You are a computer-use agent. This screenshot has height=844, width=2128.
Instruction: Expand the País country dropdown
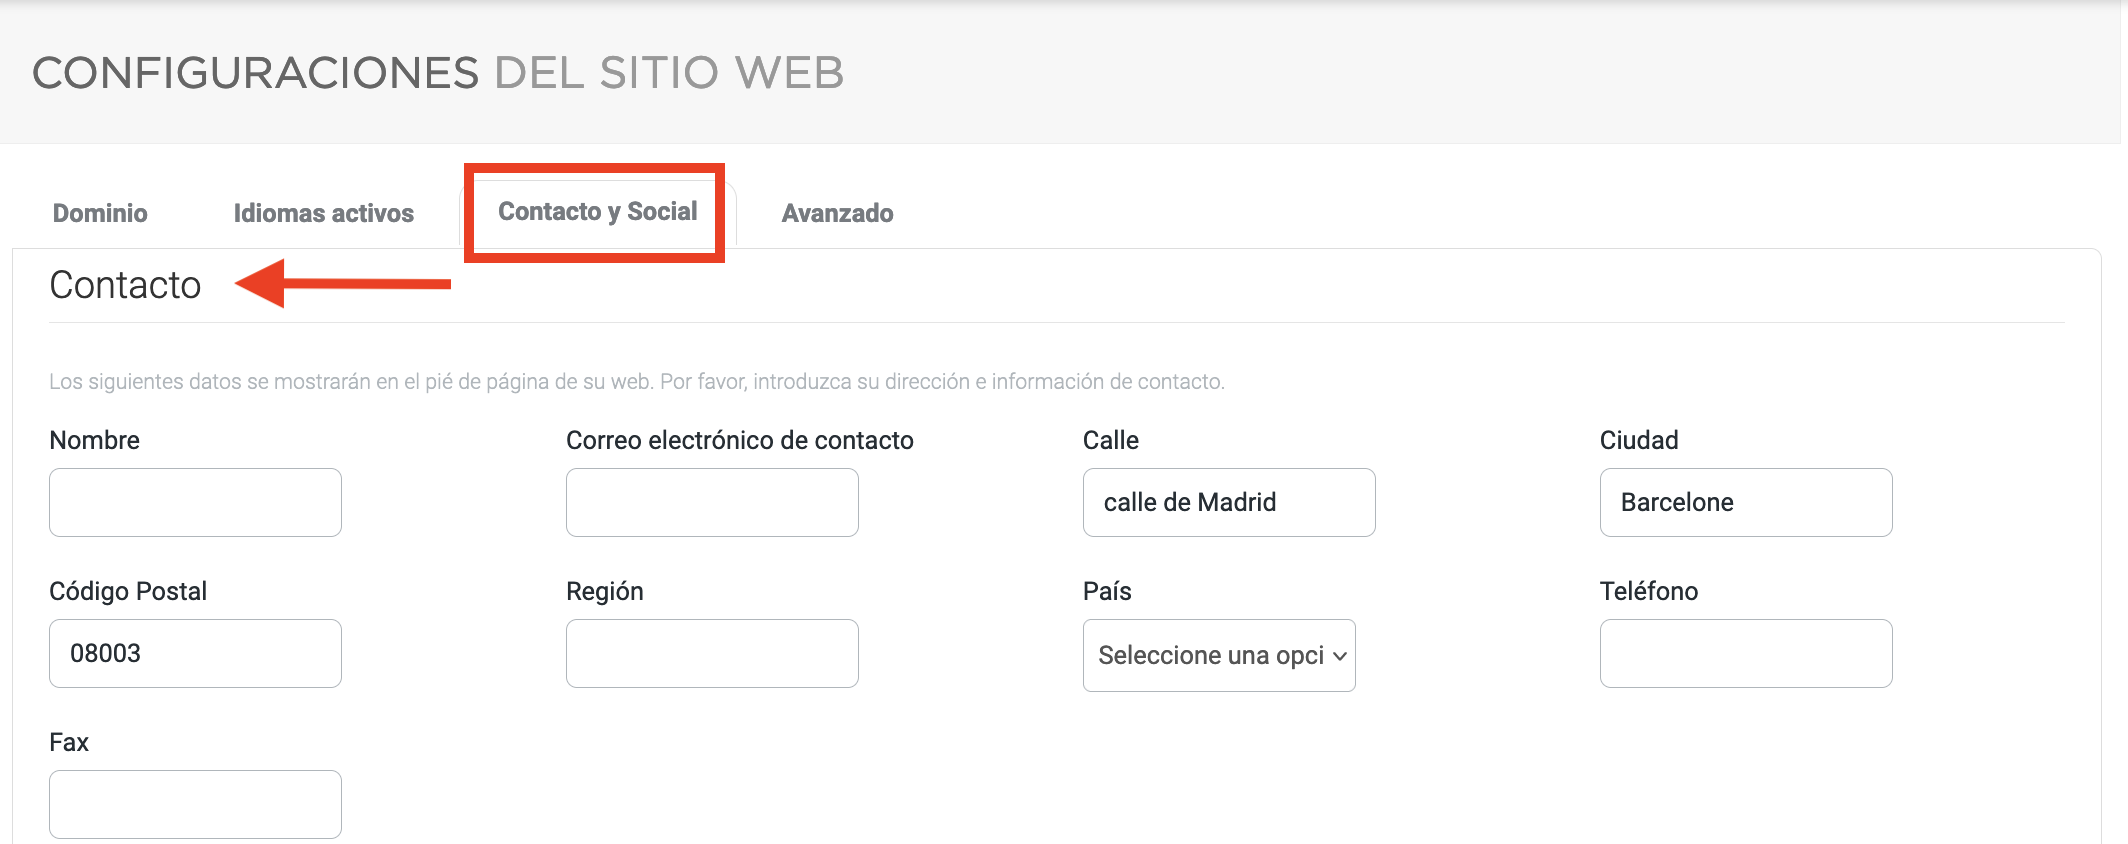[x=1219, y=655]
